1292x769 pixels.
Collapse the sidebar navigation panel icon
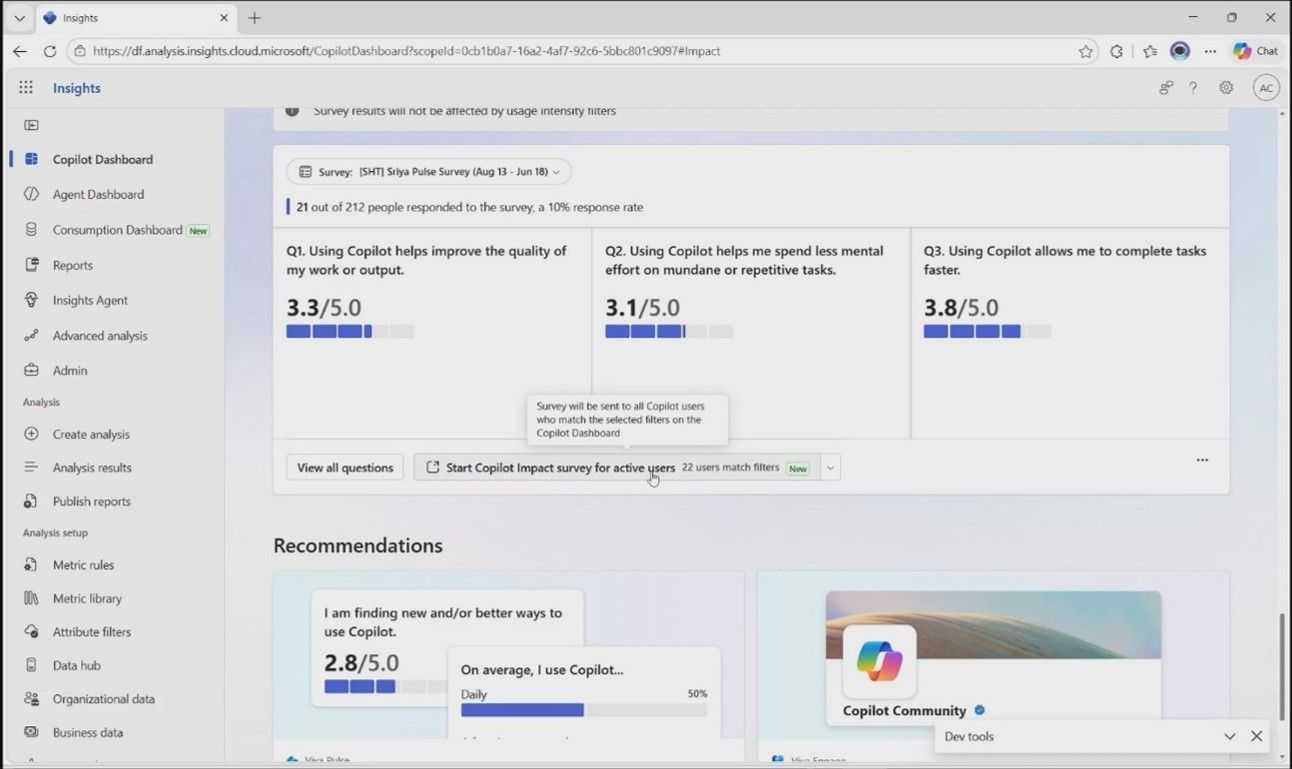pos(31,125)
